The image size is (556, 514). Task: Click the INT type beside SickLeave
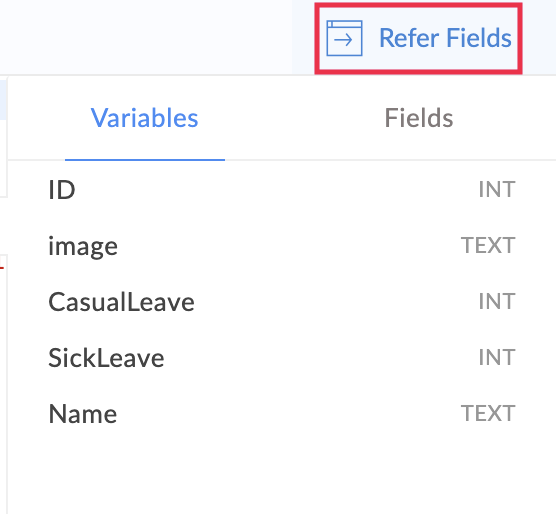497,357
